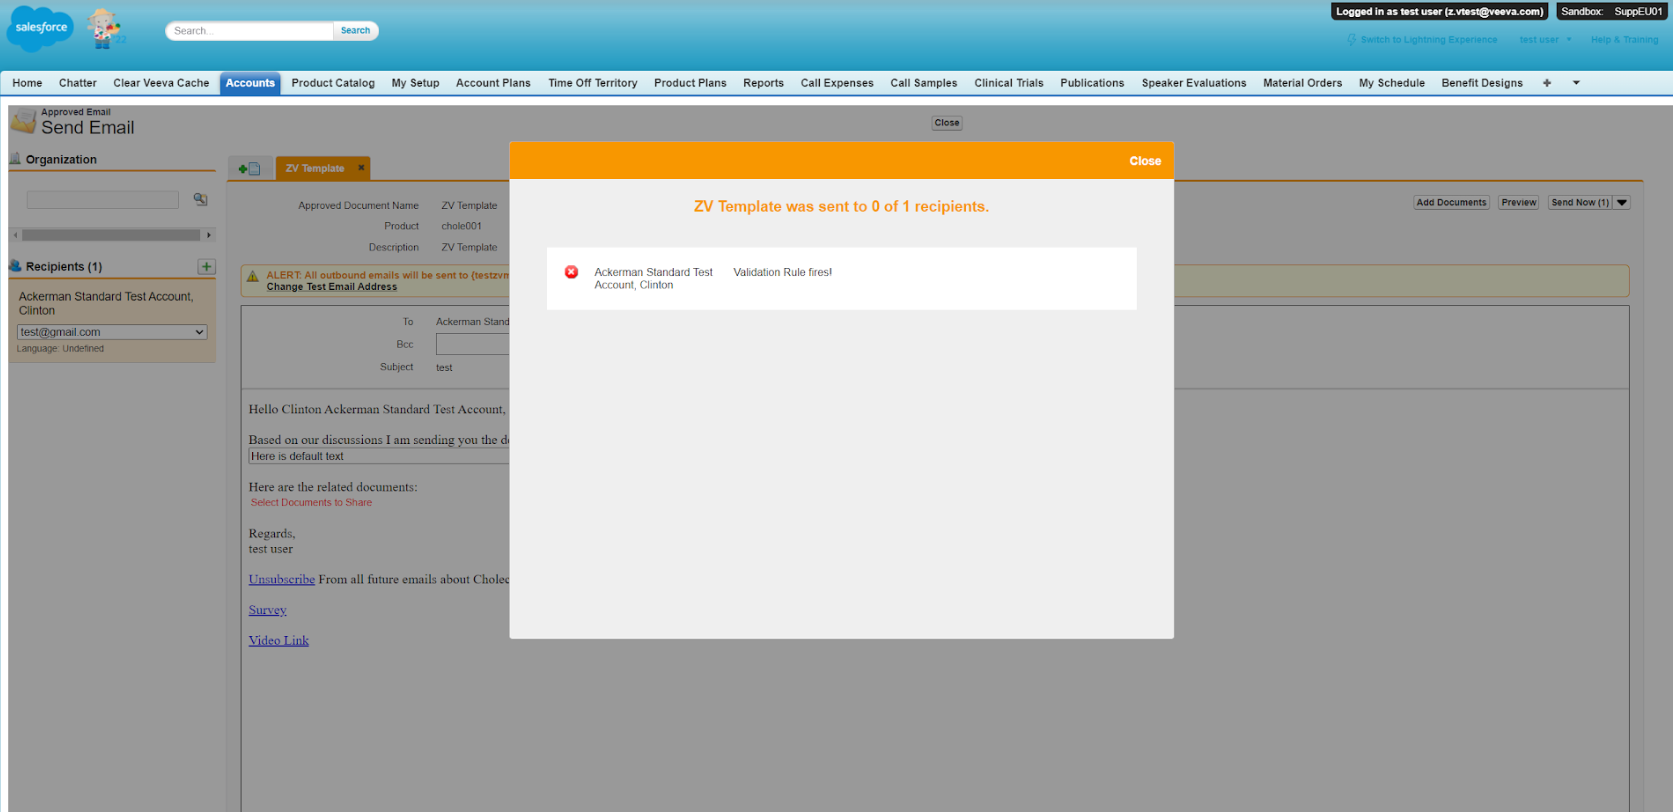Click the Salesforce cloud logo
The image size is (1673, 812).
coord(40,28)
